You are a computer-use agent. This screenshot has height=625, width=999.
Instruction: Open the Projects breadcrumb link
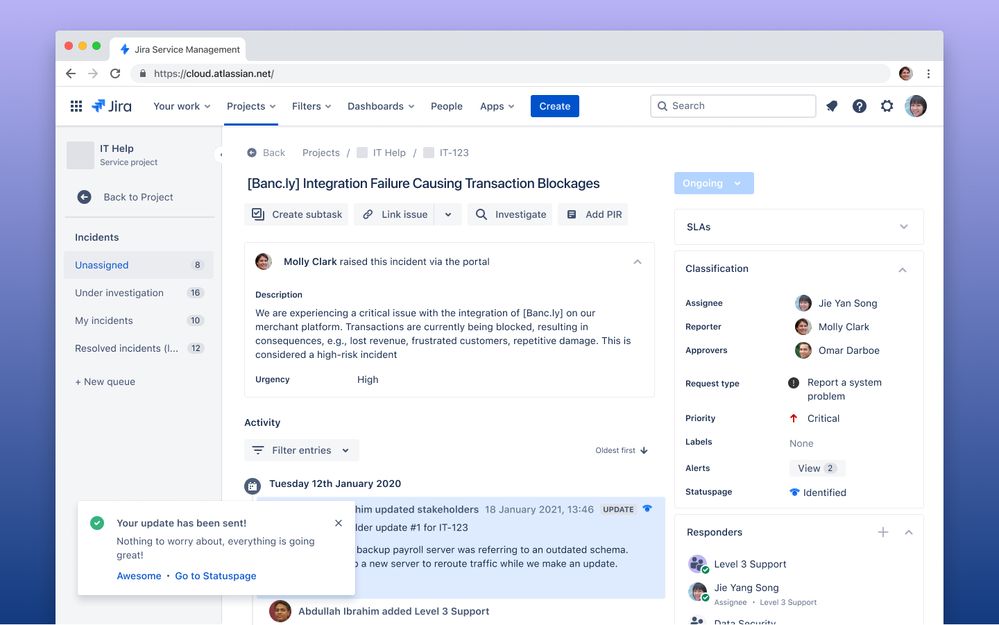pos(321,153)
